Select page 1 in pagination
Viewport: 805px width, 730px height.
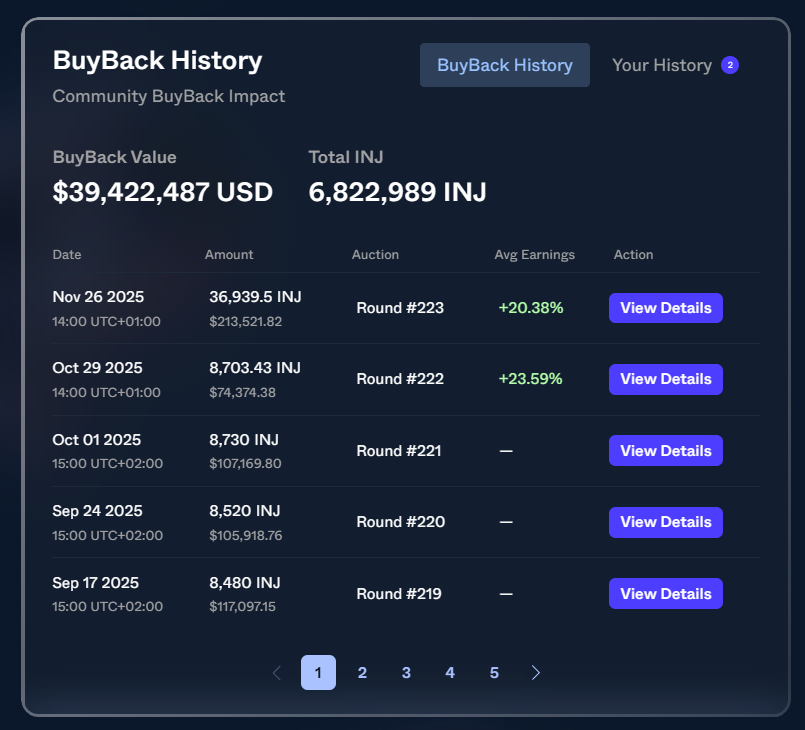318,672
